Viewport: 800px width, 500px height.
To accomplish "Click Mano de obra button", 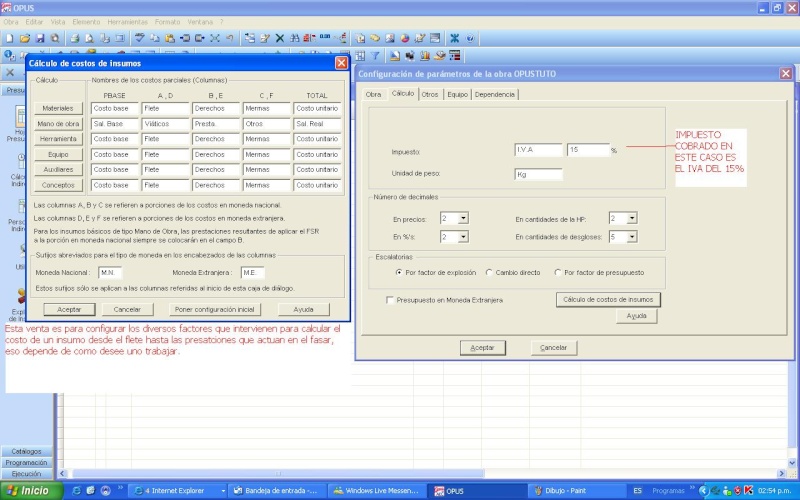I will pyautogui.click(x=58, y=123).
